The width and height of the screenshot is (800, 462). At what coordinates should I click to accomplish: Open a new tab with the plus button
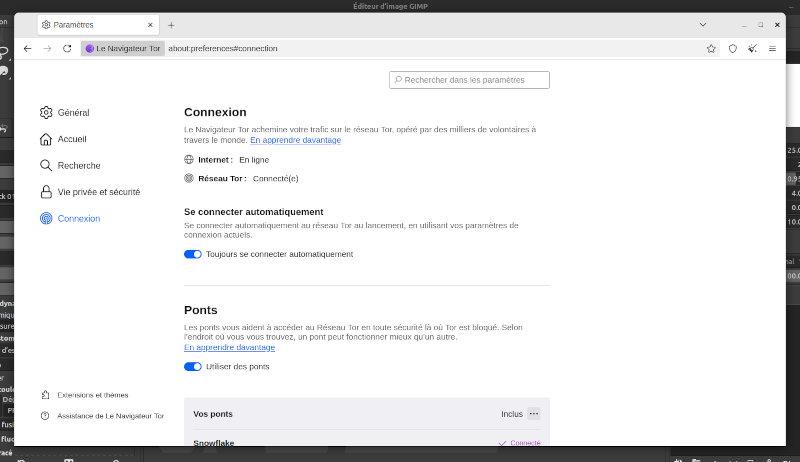click(x=171, y=25)
